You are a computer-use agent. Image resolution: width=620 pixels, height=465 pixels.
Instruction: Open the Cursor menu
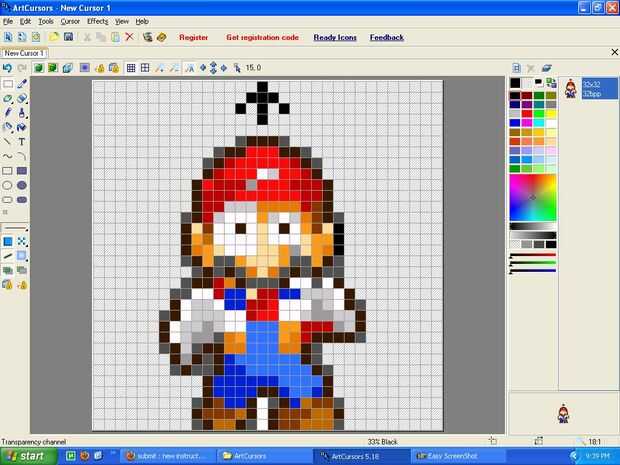70,21
